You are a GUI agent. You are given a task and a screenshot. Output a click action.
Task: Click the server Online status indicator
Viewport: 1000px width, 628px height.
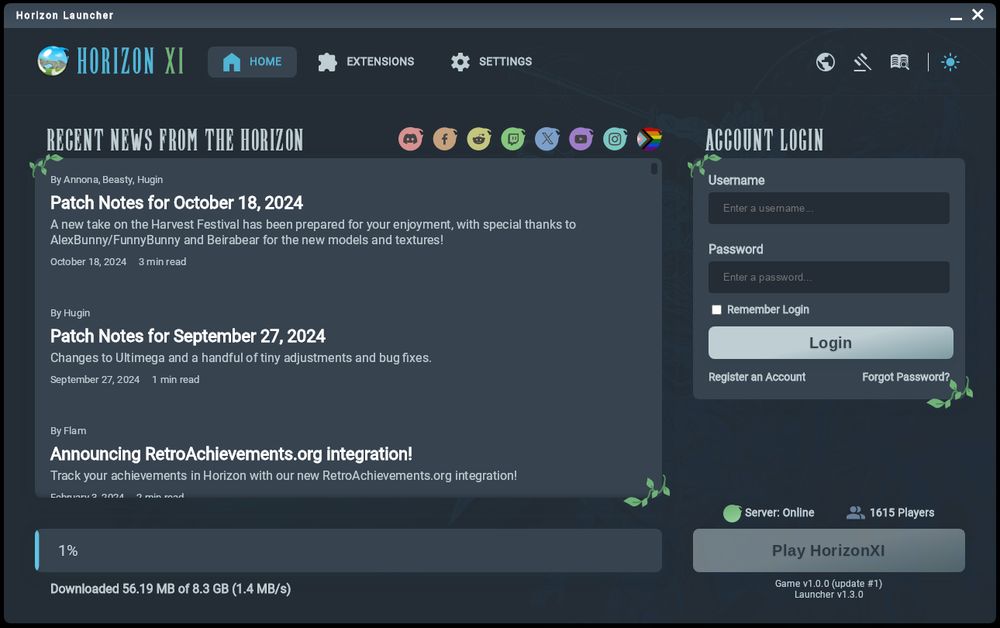click(x=731, y=512)
